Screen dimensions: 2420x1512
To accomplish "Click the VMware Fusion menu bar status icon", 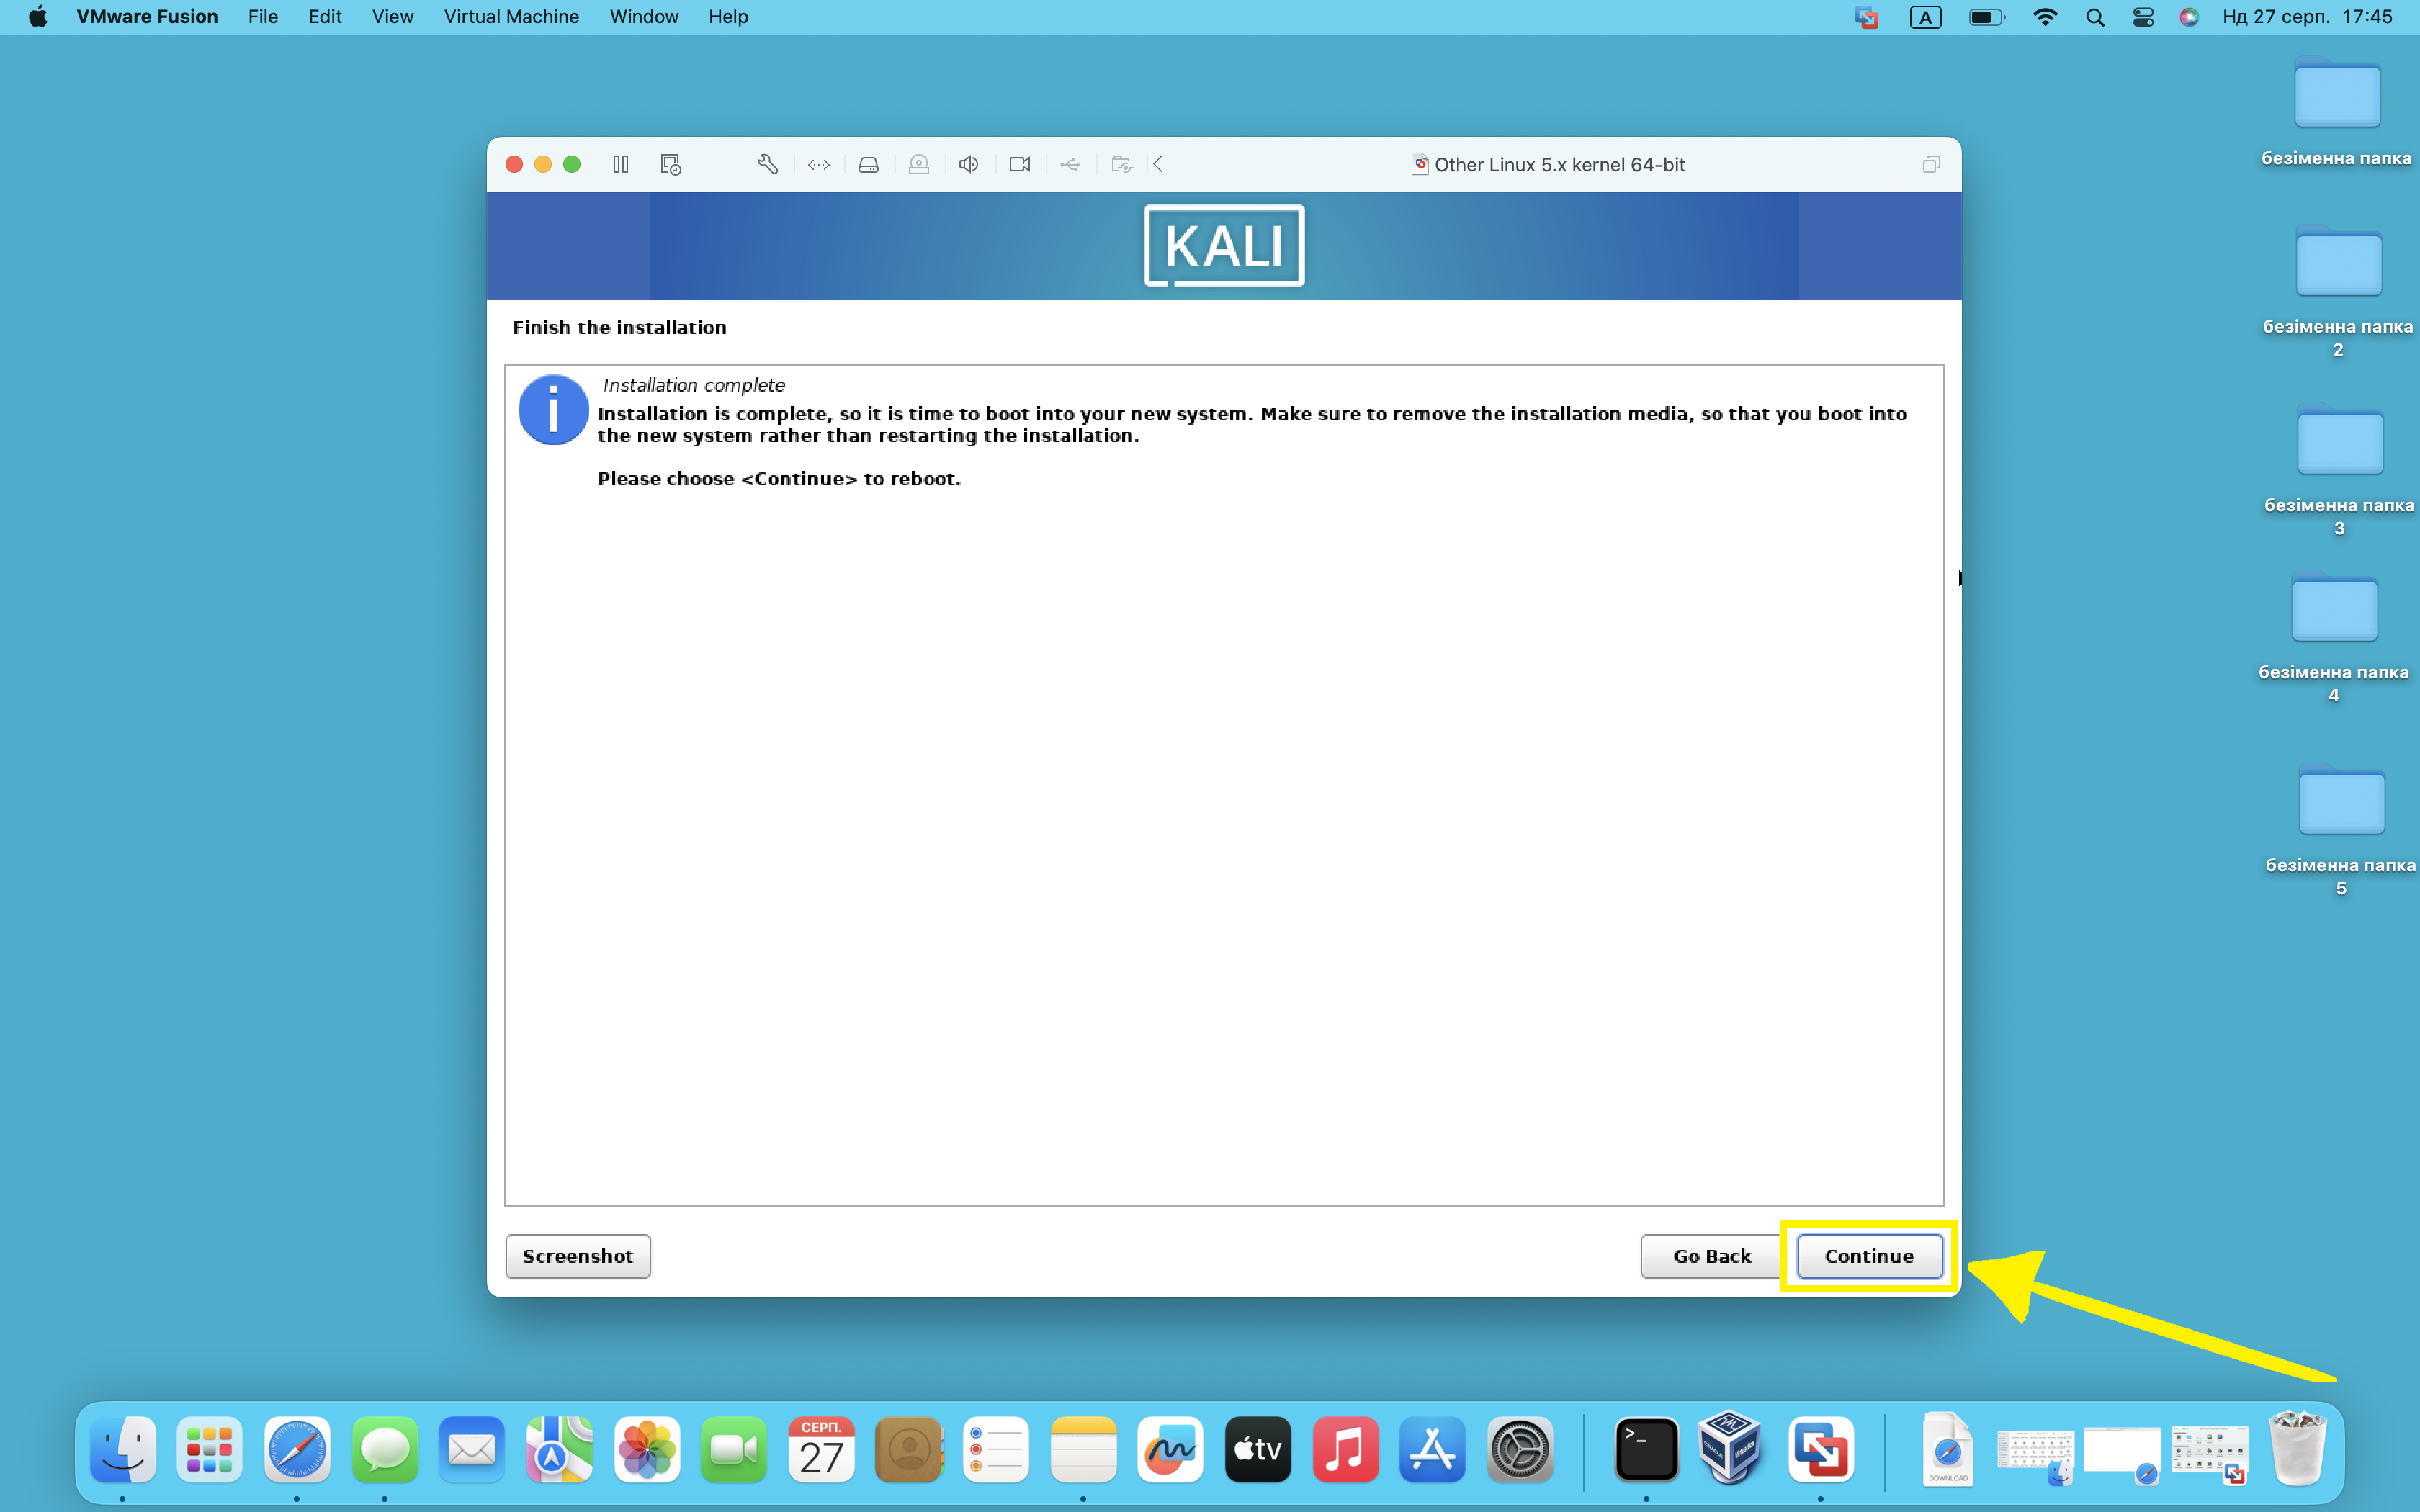I will pos(1866,17).
